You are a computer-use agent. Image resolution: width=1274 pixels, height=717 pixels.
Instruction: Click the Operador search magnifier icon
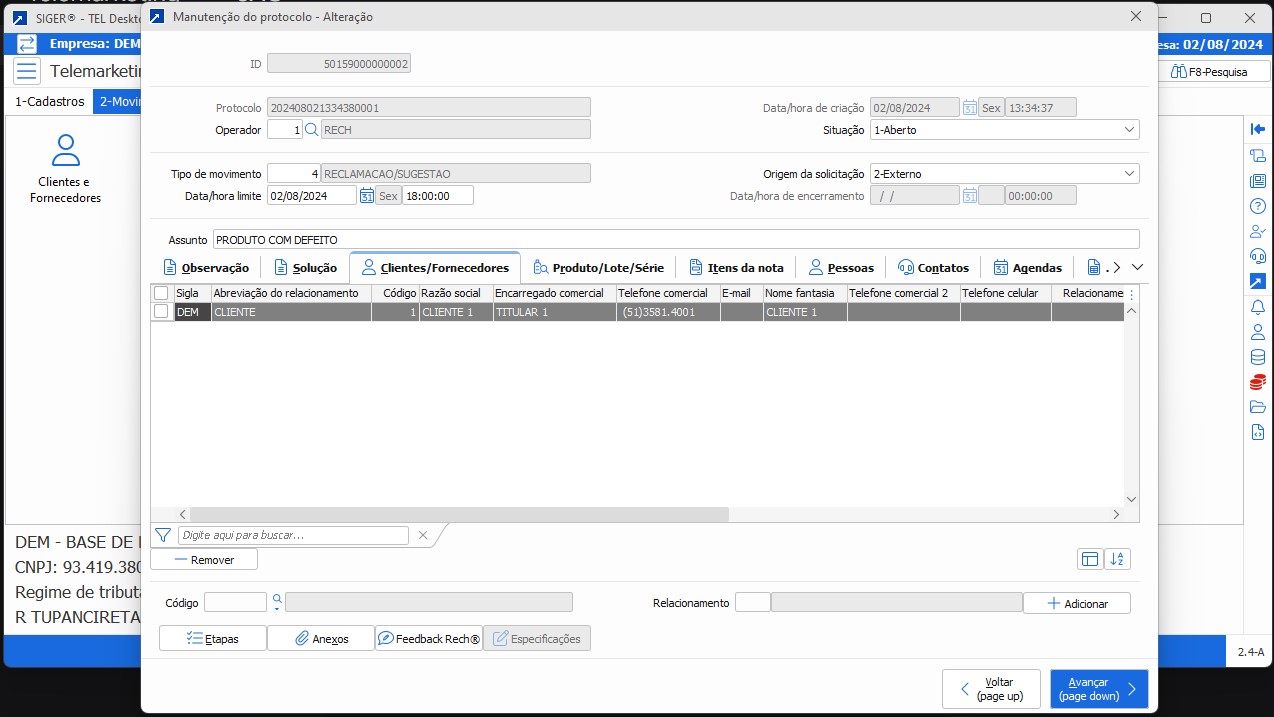[x=311, y=130]
